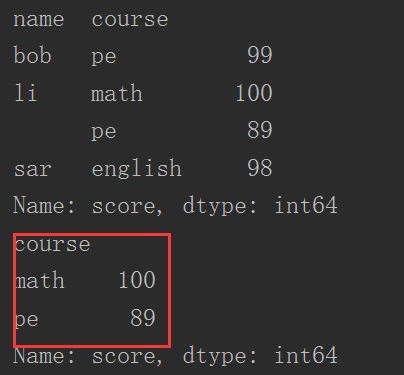Click value 100 in the second output
The image size is (404, 375).
137,280
